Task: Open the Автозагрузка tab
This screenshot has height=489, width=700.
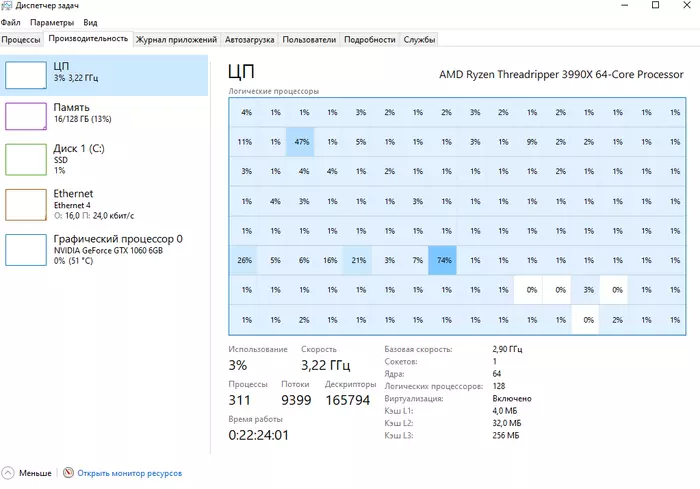Action: 250,40
